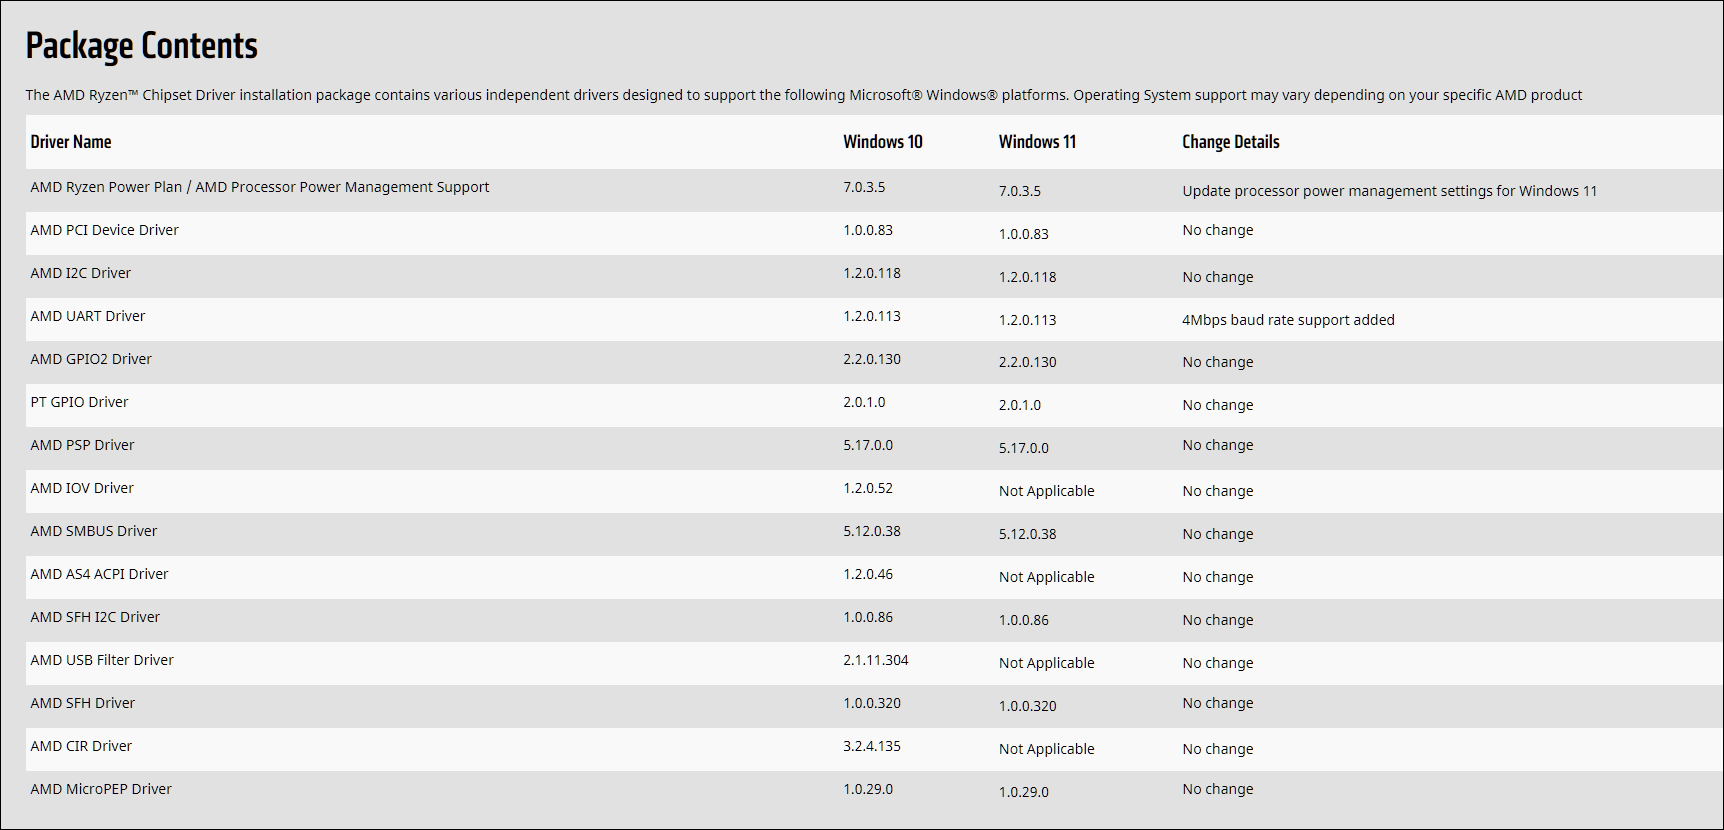Select the 'AMD GPIO2 Driver' row name

pos(91,359)
